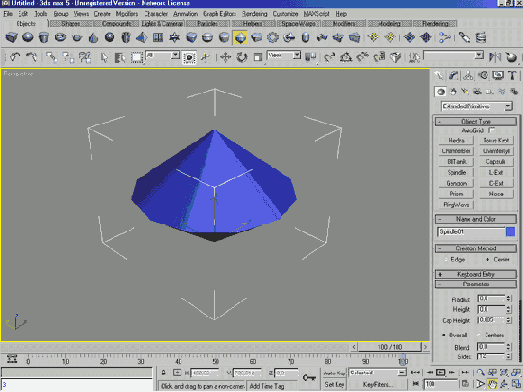This screenshot has height=392, width=523.
Task: Click the Cylinder primitive icon
Action: tap(44, 37)
